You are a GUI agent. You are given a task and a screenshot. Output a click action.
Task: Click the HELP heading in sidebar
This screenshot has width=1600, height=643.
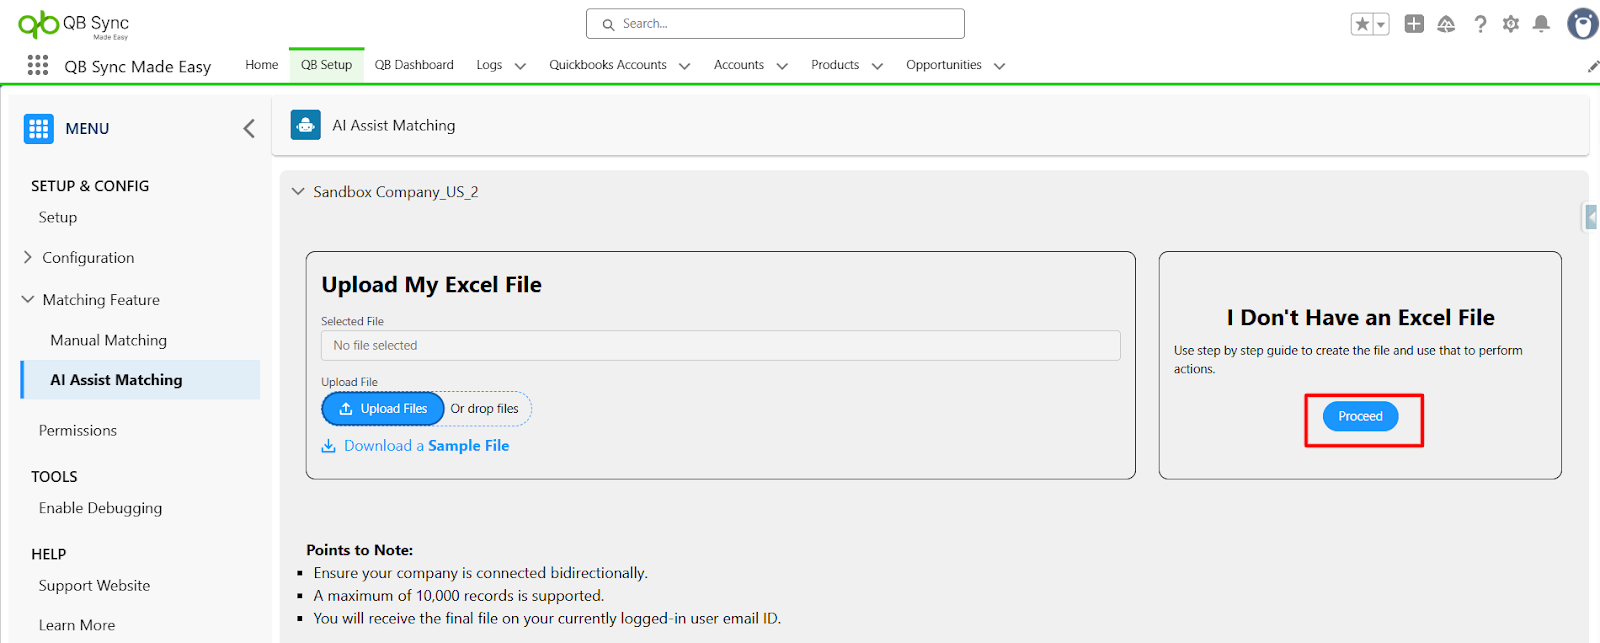[48, 554]
